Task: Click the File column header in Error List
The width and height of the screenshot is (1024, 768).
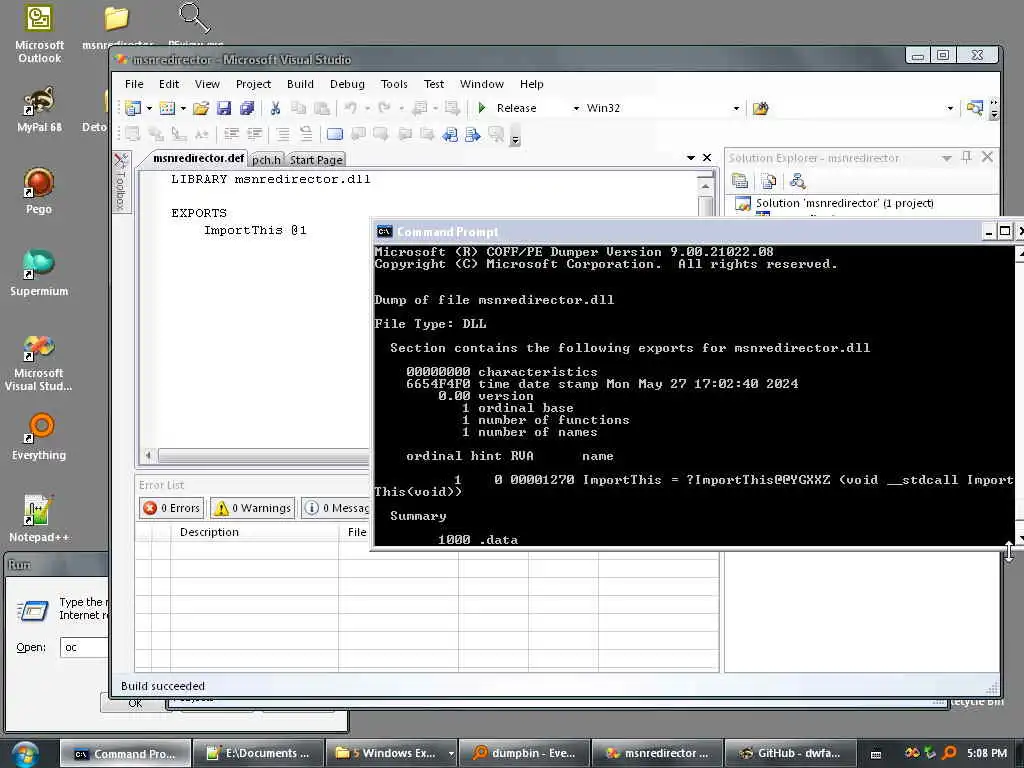Action: (354, 532)
